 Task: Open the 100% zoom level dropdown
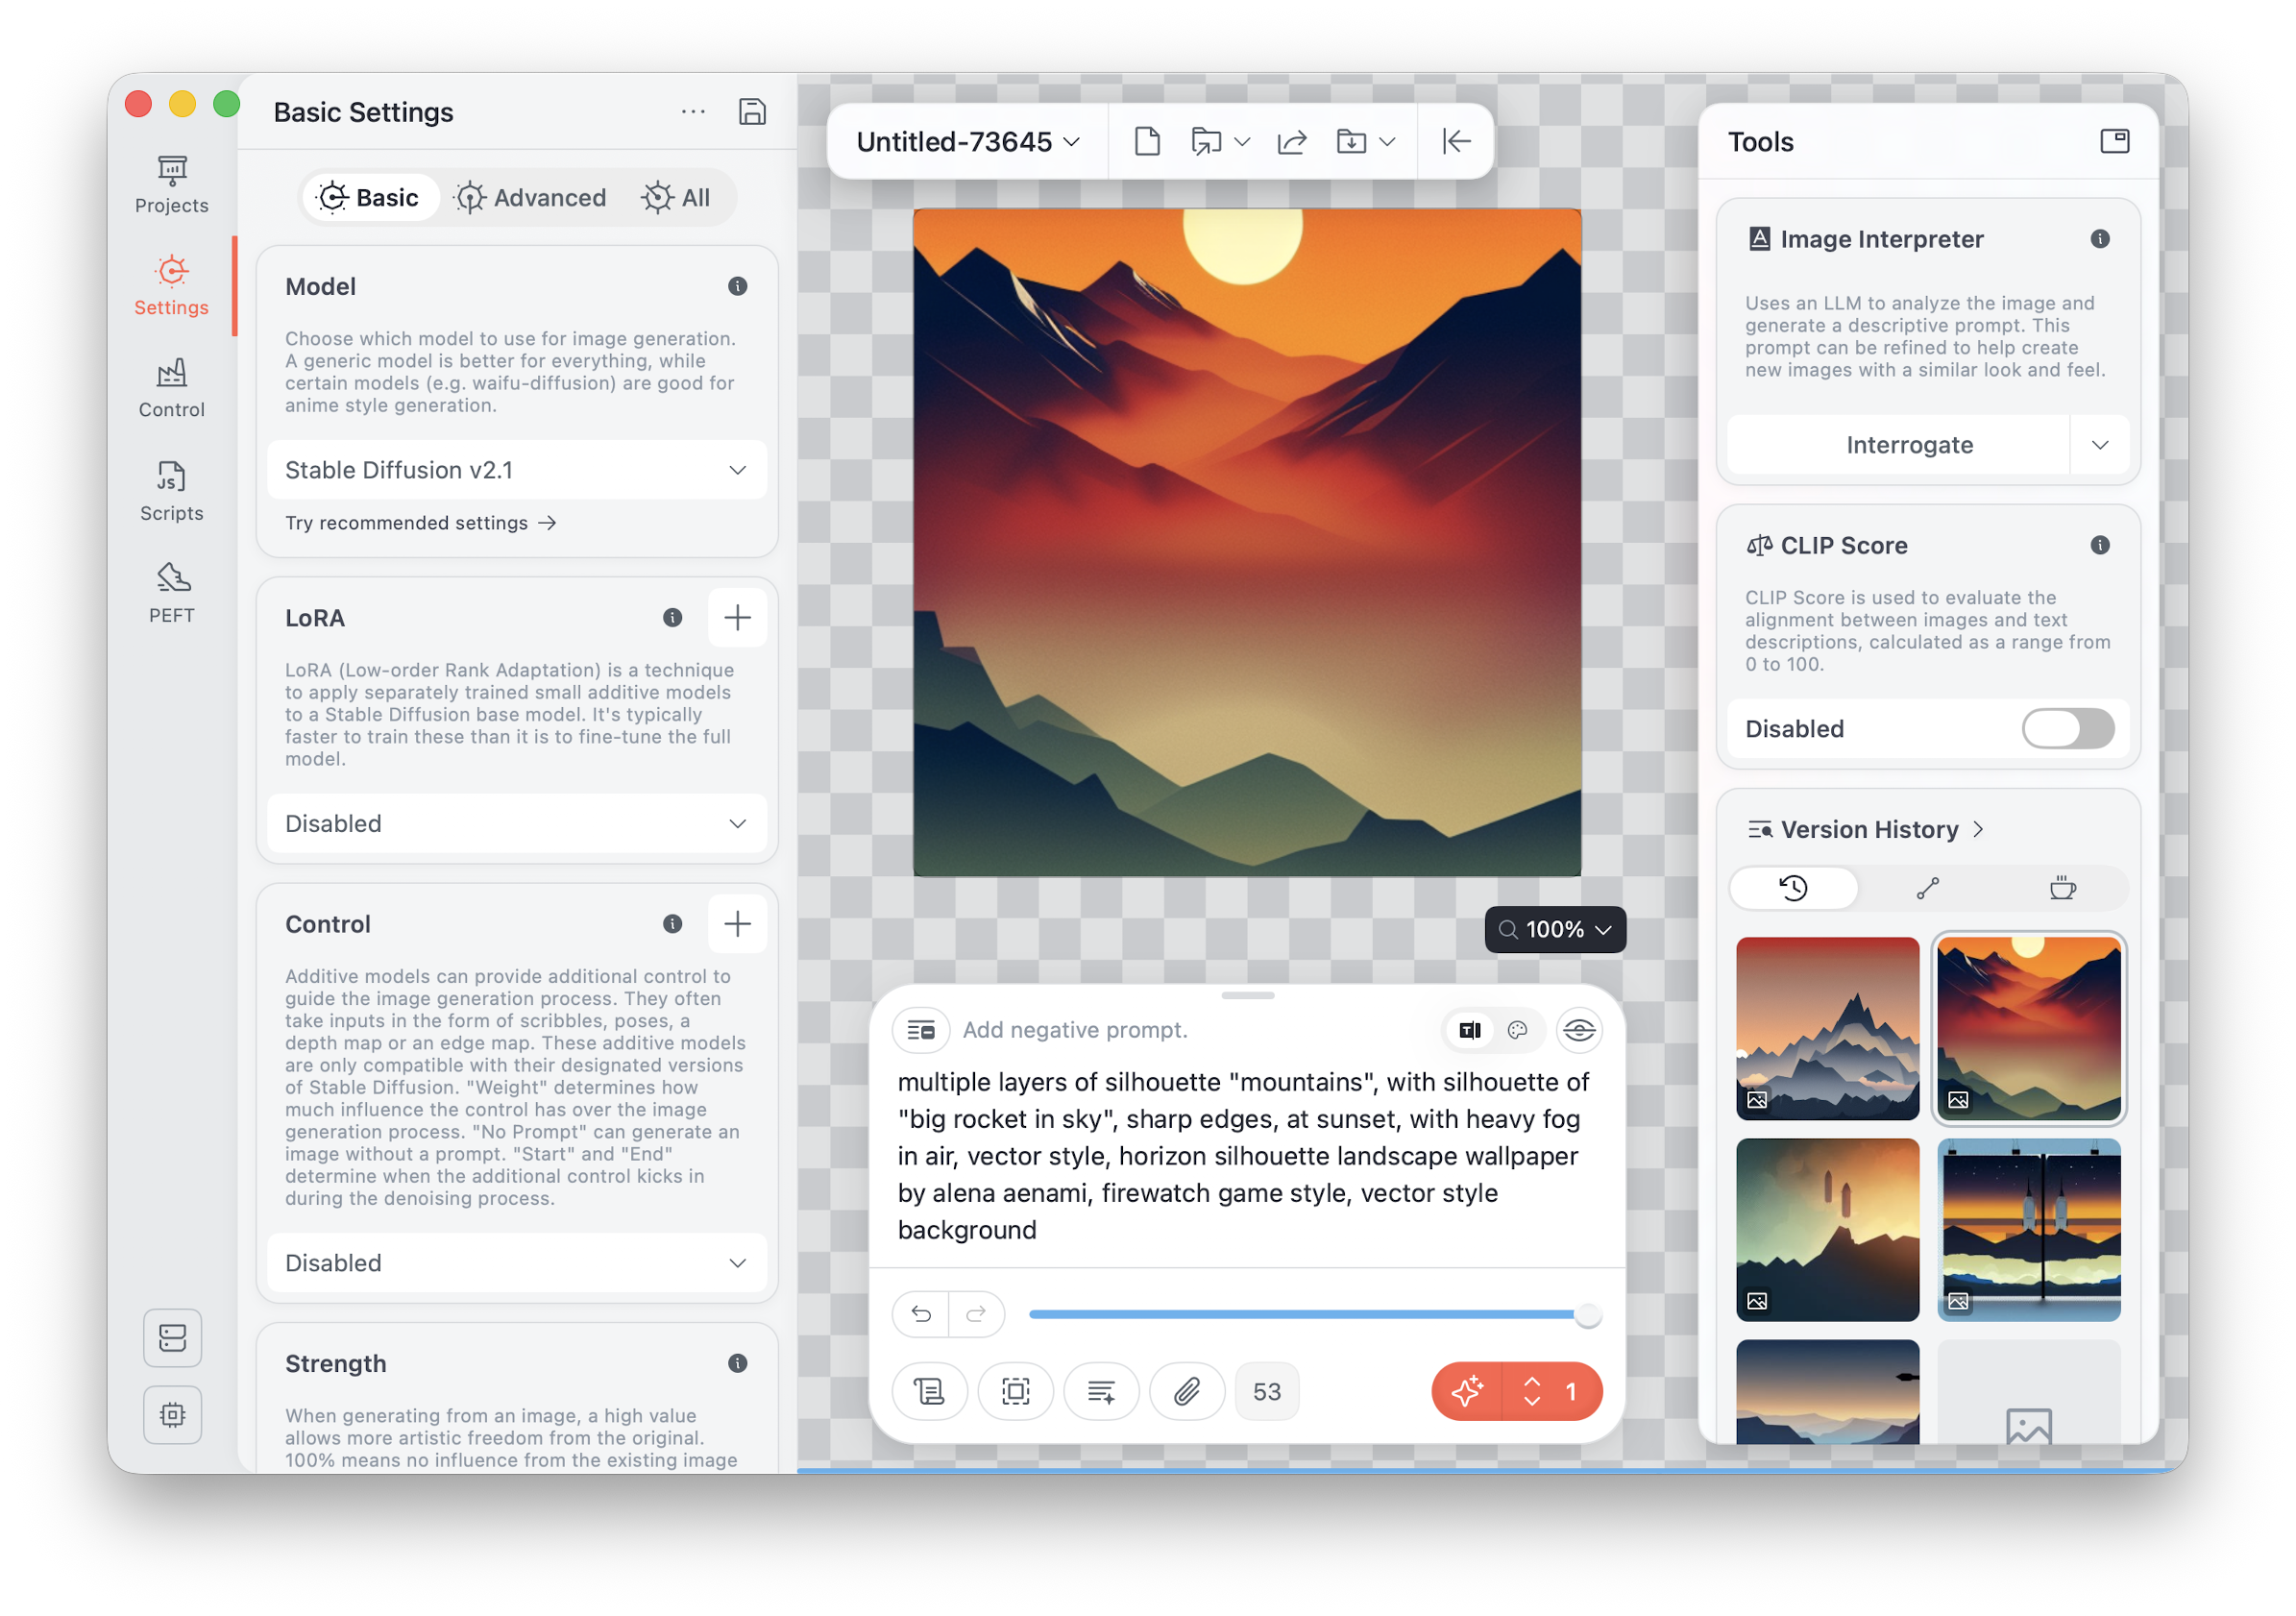[1555, 930]
